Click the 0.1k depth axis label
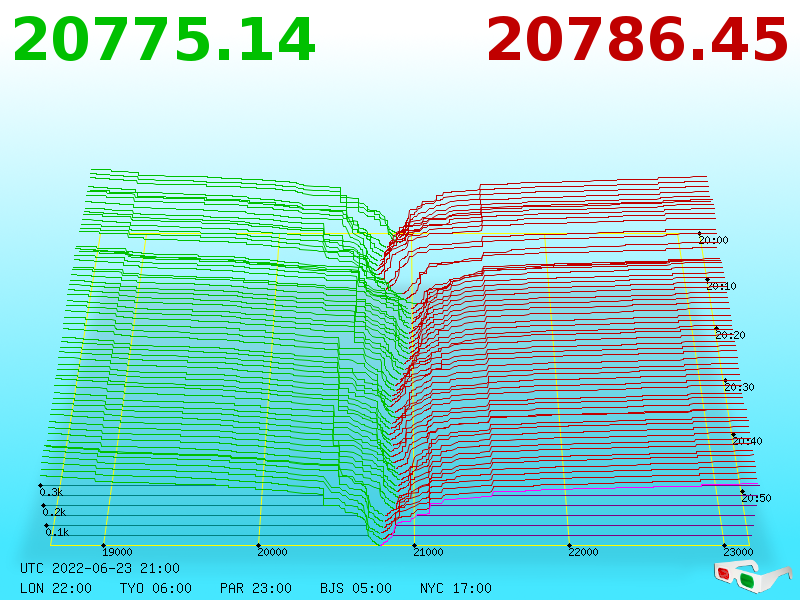This screenshot has height=600, width=800. coord(57,532)
